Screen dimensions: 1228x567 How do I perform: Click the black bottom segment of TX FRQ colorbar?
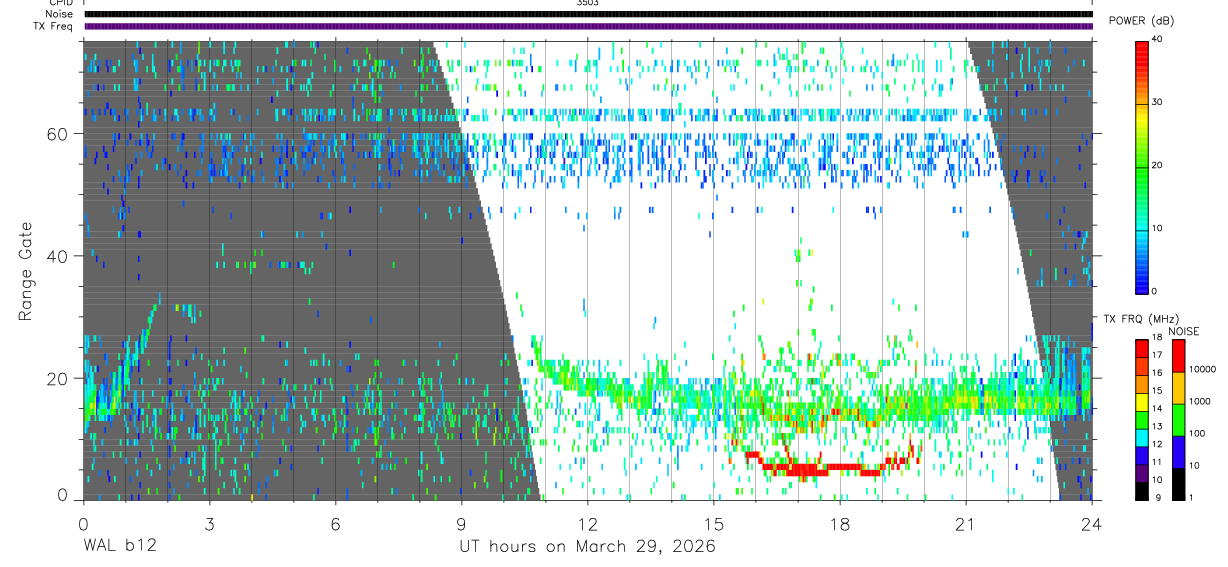click(x=1142, y=491)
